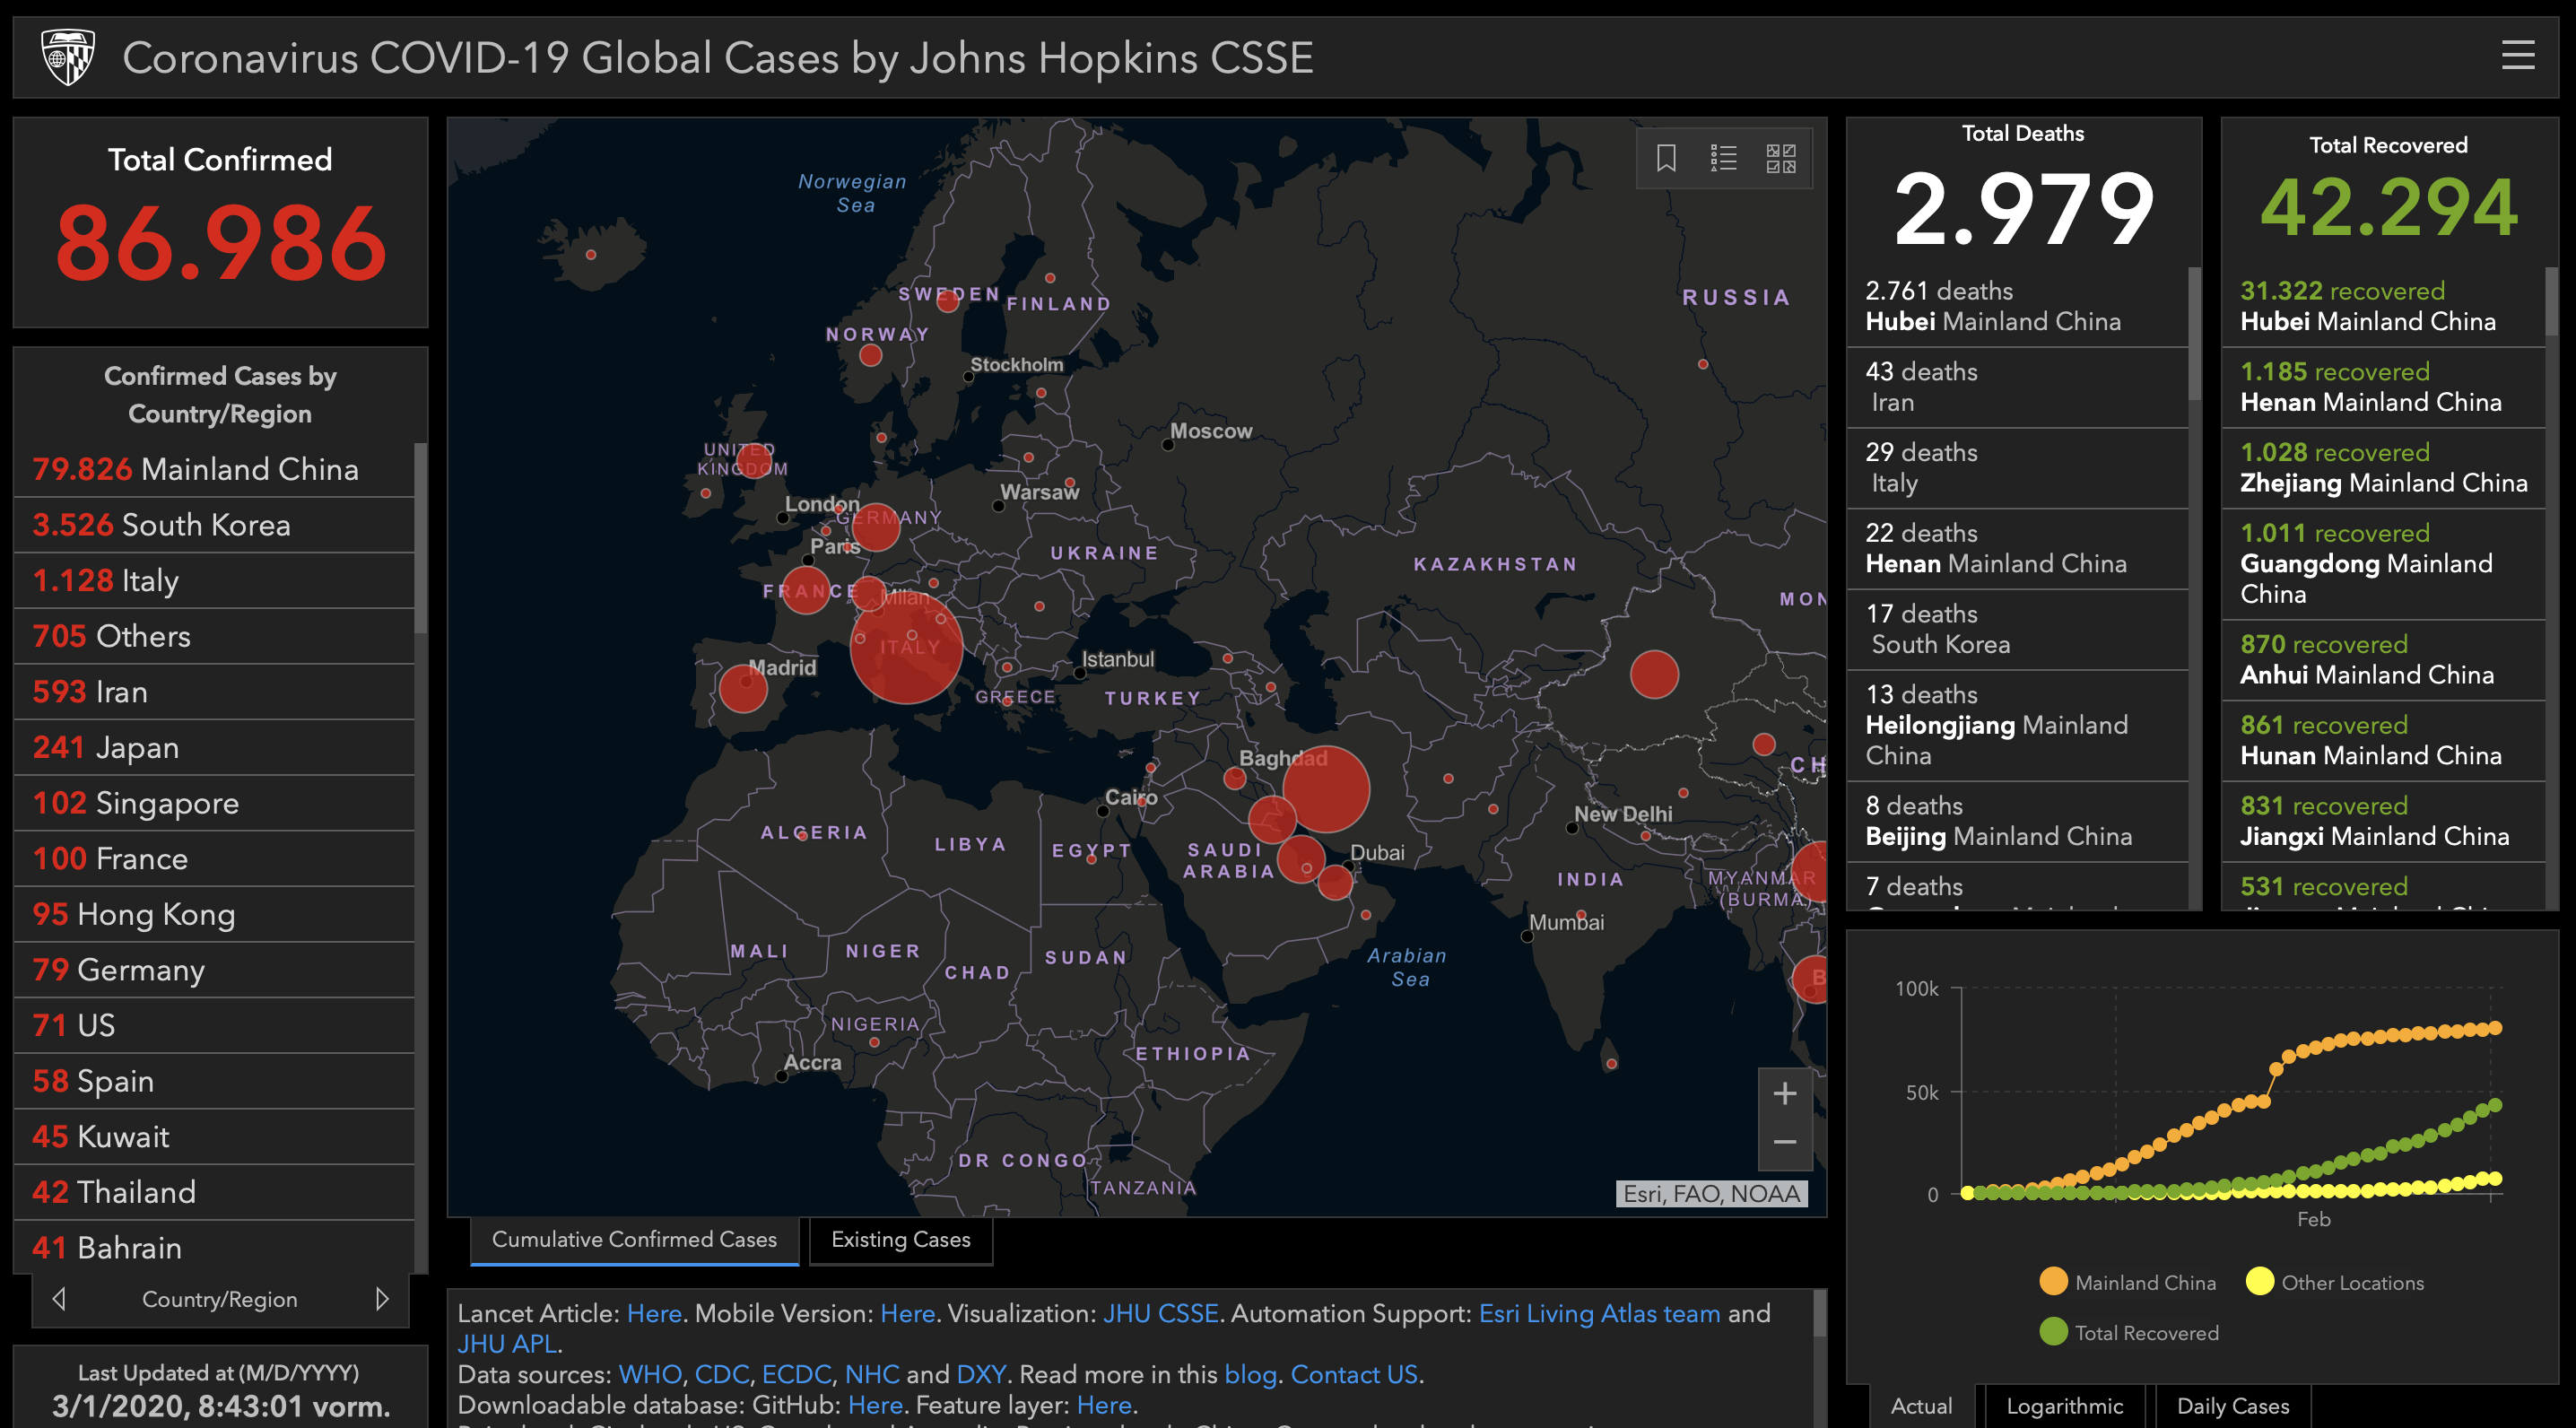Click the hamburger menu icon

[x=2517, y=56]
